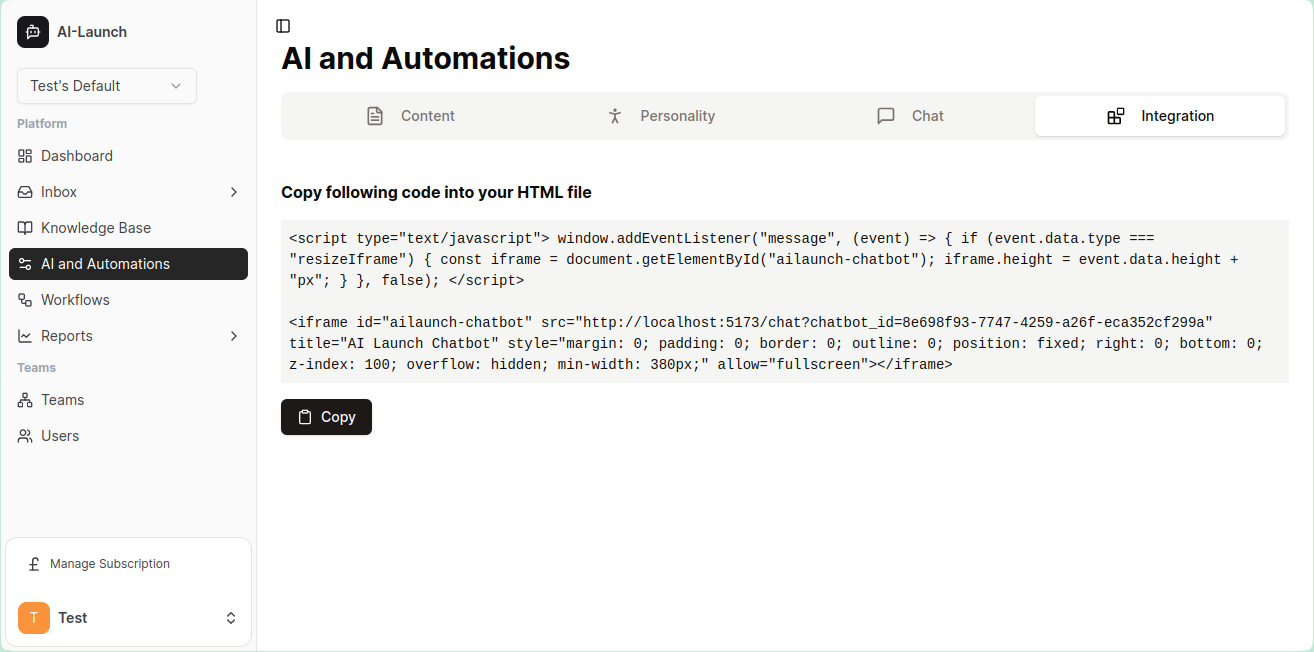This screenshot has height=652, width=1314.
Task: Click the Copy button
Action: point(326,417)
